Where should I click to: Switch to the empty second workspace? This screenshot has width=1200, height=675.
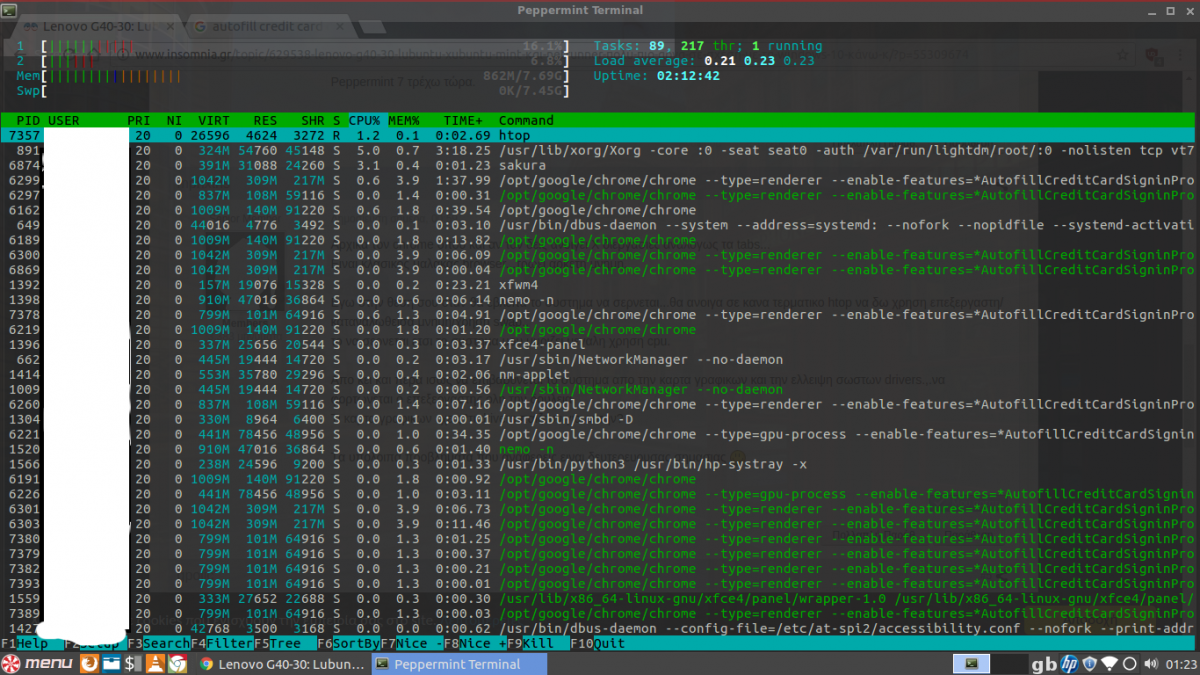coord(1012,664)
